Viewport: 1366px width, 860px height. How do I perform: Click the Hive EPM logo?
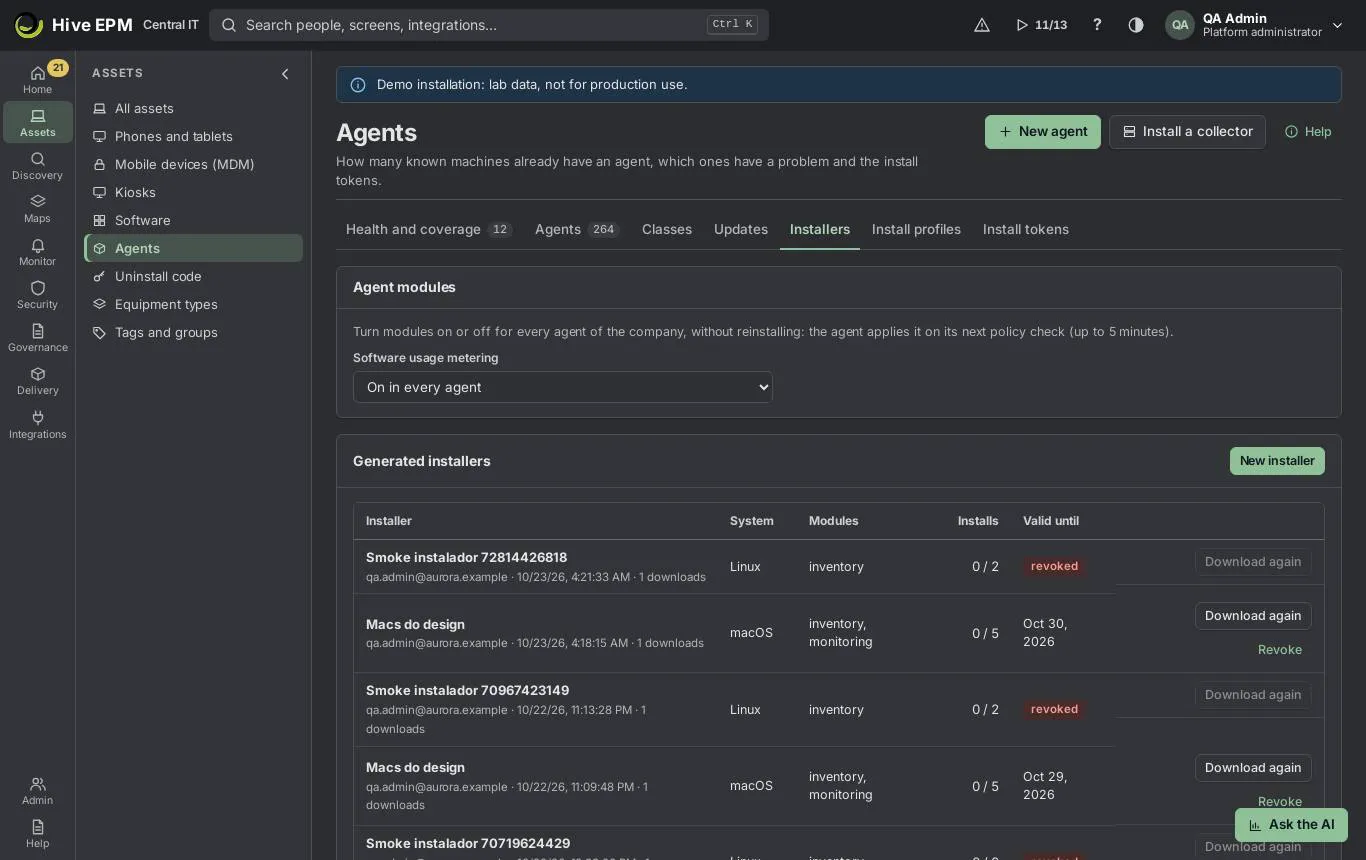[x=74, y=25]
